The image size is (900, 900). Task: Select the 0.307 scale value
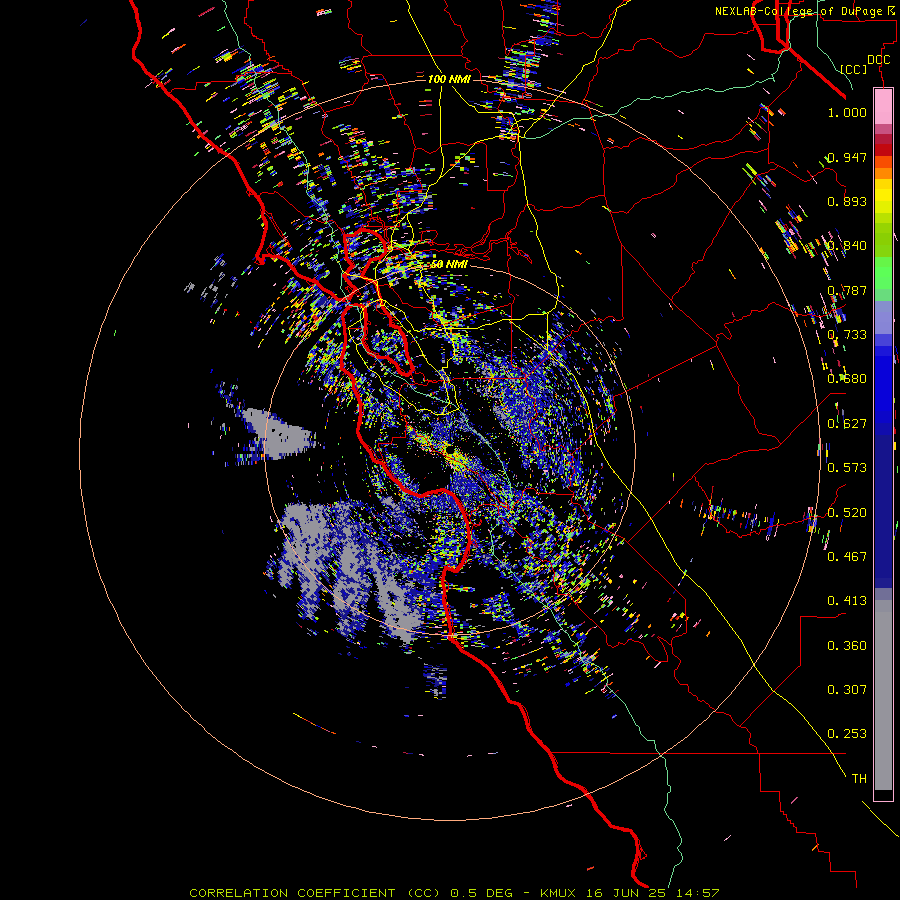(847, 690)
